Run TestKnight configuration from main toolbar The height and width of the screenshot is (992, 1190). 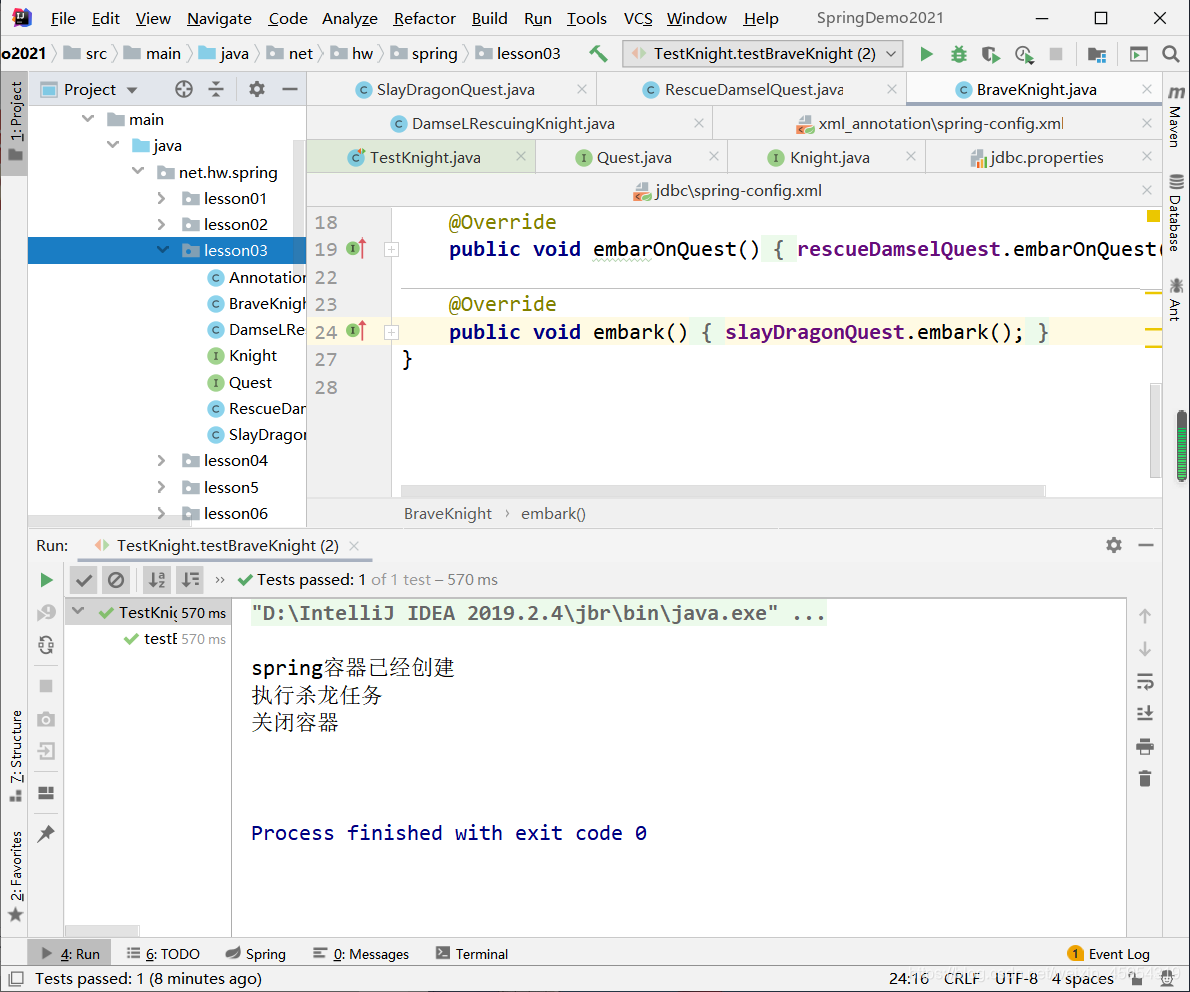926,54
